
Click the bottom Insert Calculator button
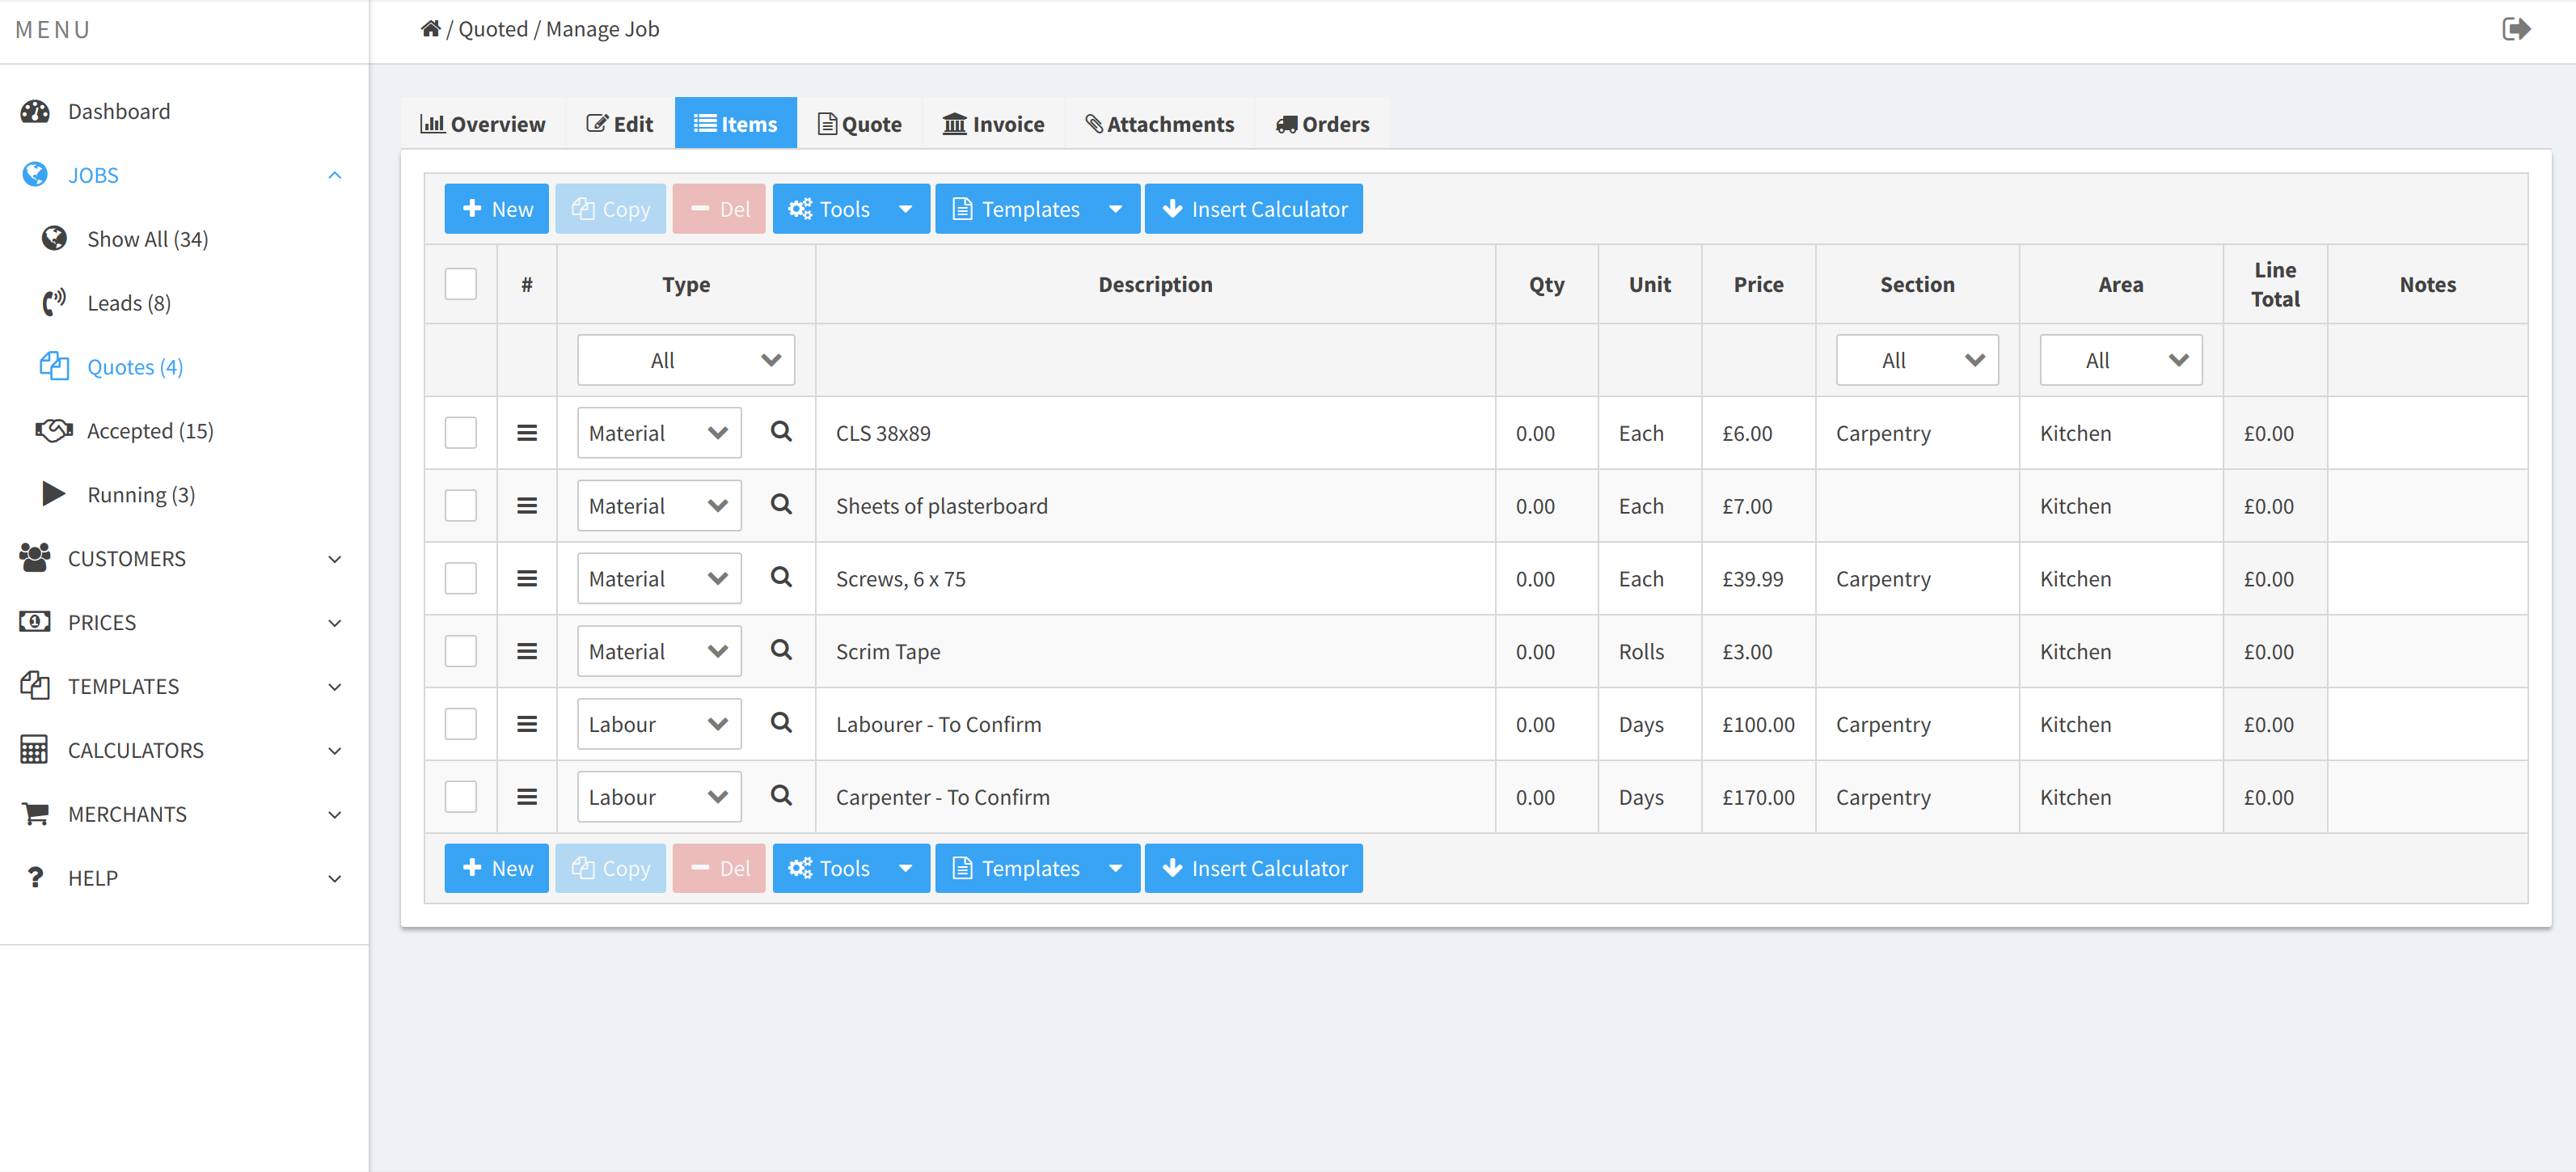click(x=1254, y=868)
